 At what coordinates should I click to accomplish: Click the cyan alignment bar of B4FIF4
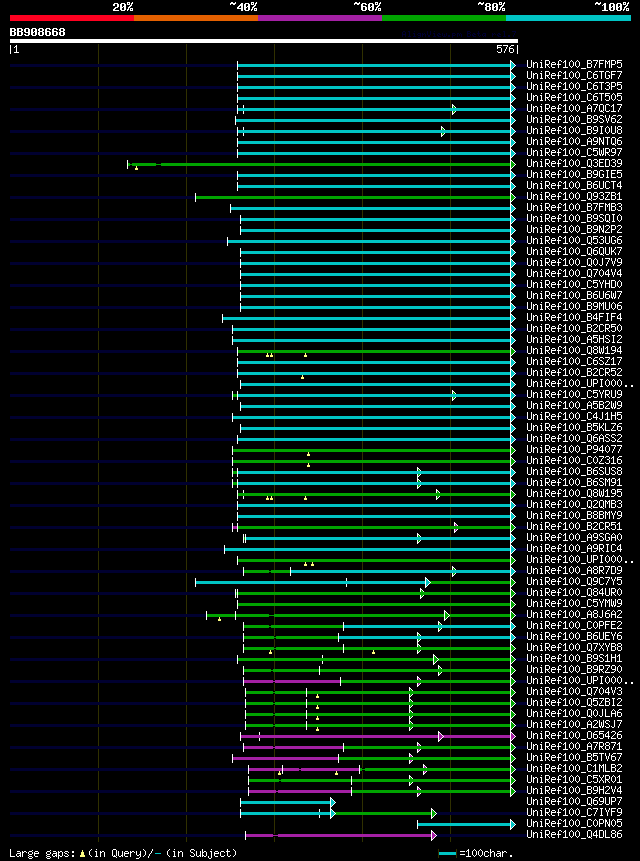367,318
